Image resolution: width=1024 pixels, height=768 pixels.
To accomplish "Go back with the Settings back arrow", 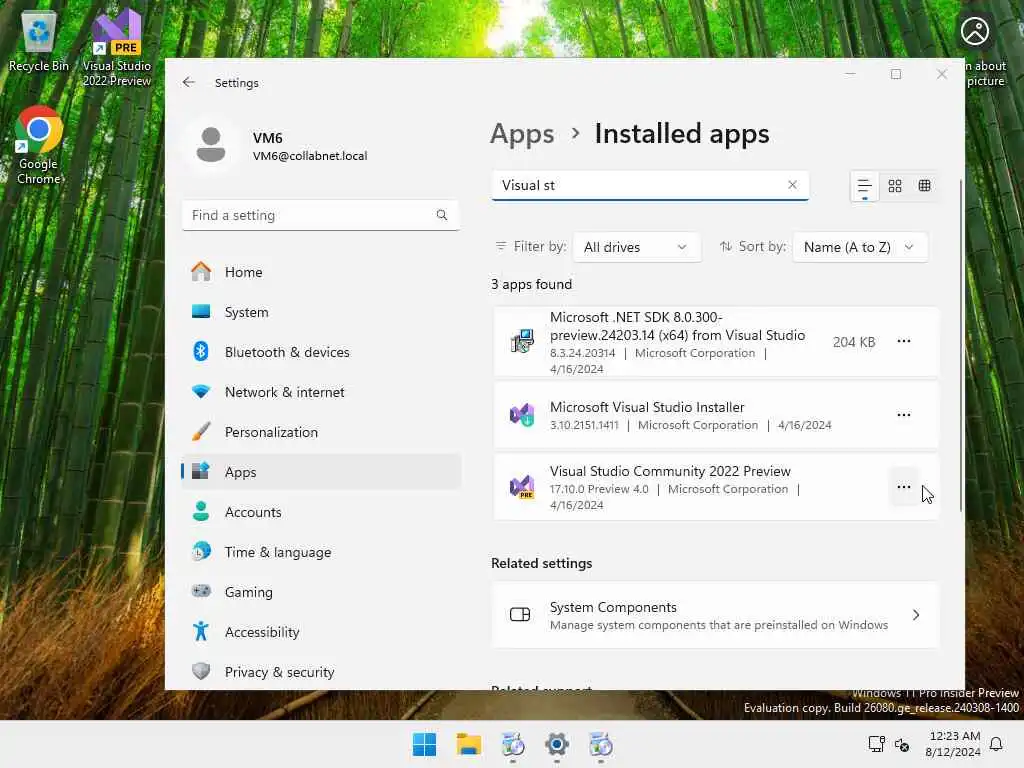I will point(189,82).
